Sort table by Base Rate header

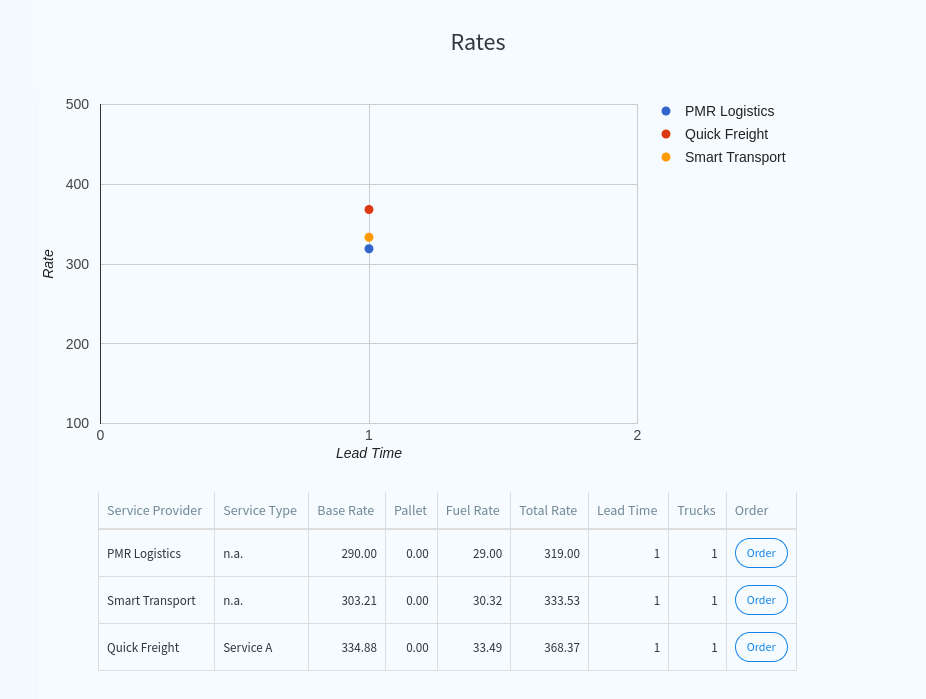tap(345, 510)
